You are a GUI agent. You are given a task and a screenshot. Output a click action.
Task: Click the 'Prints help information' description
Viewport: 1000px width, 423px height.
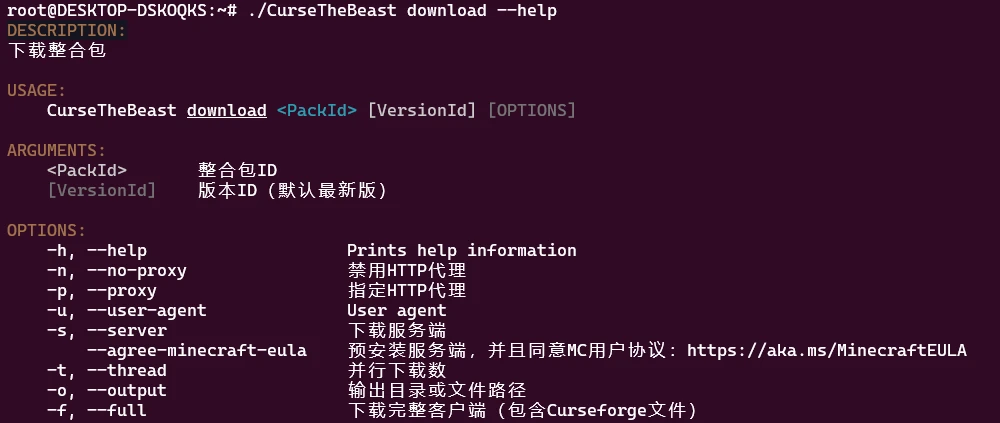pos(462,250)
